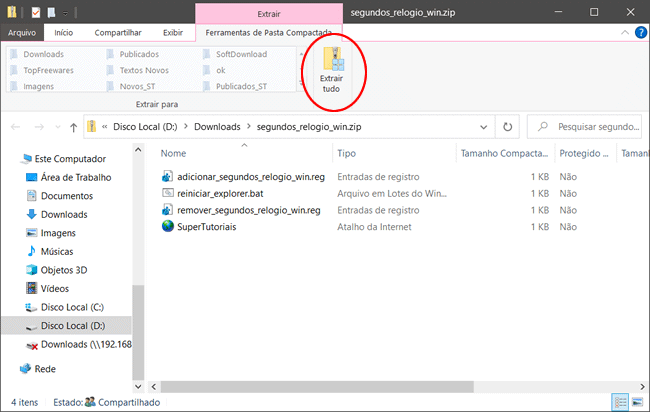Click Downloads in the address path

(x=216, y=127)
